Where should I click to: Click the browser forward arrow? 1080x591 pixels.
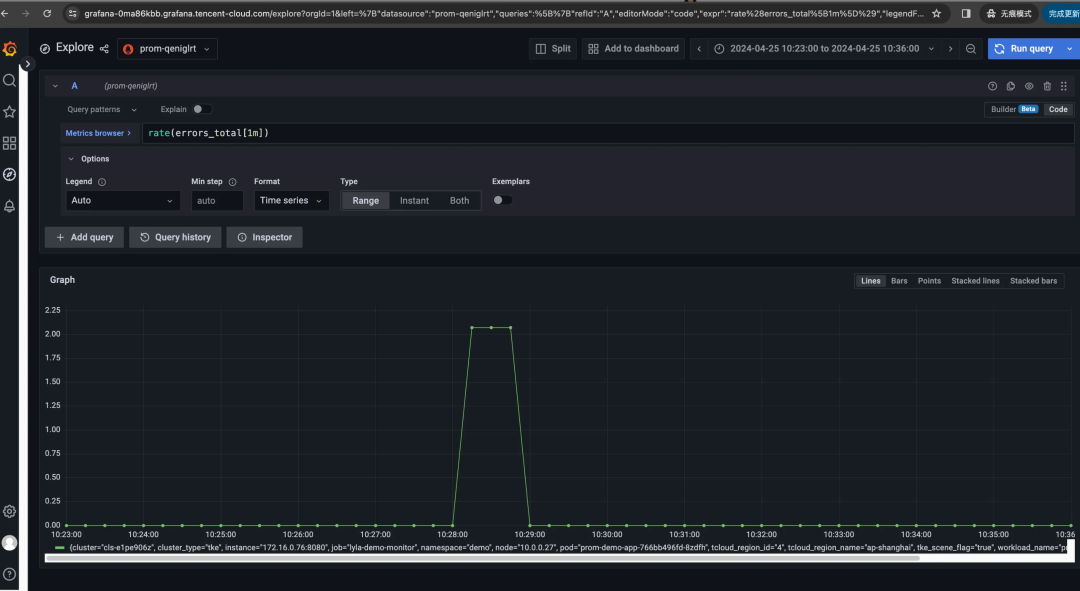click(x=25, y=13)
